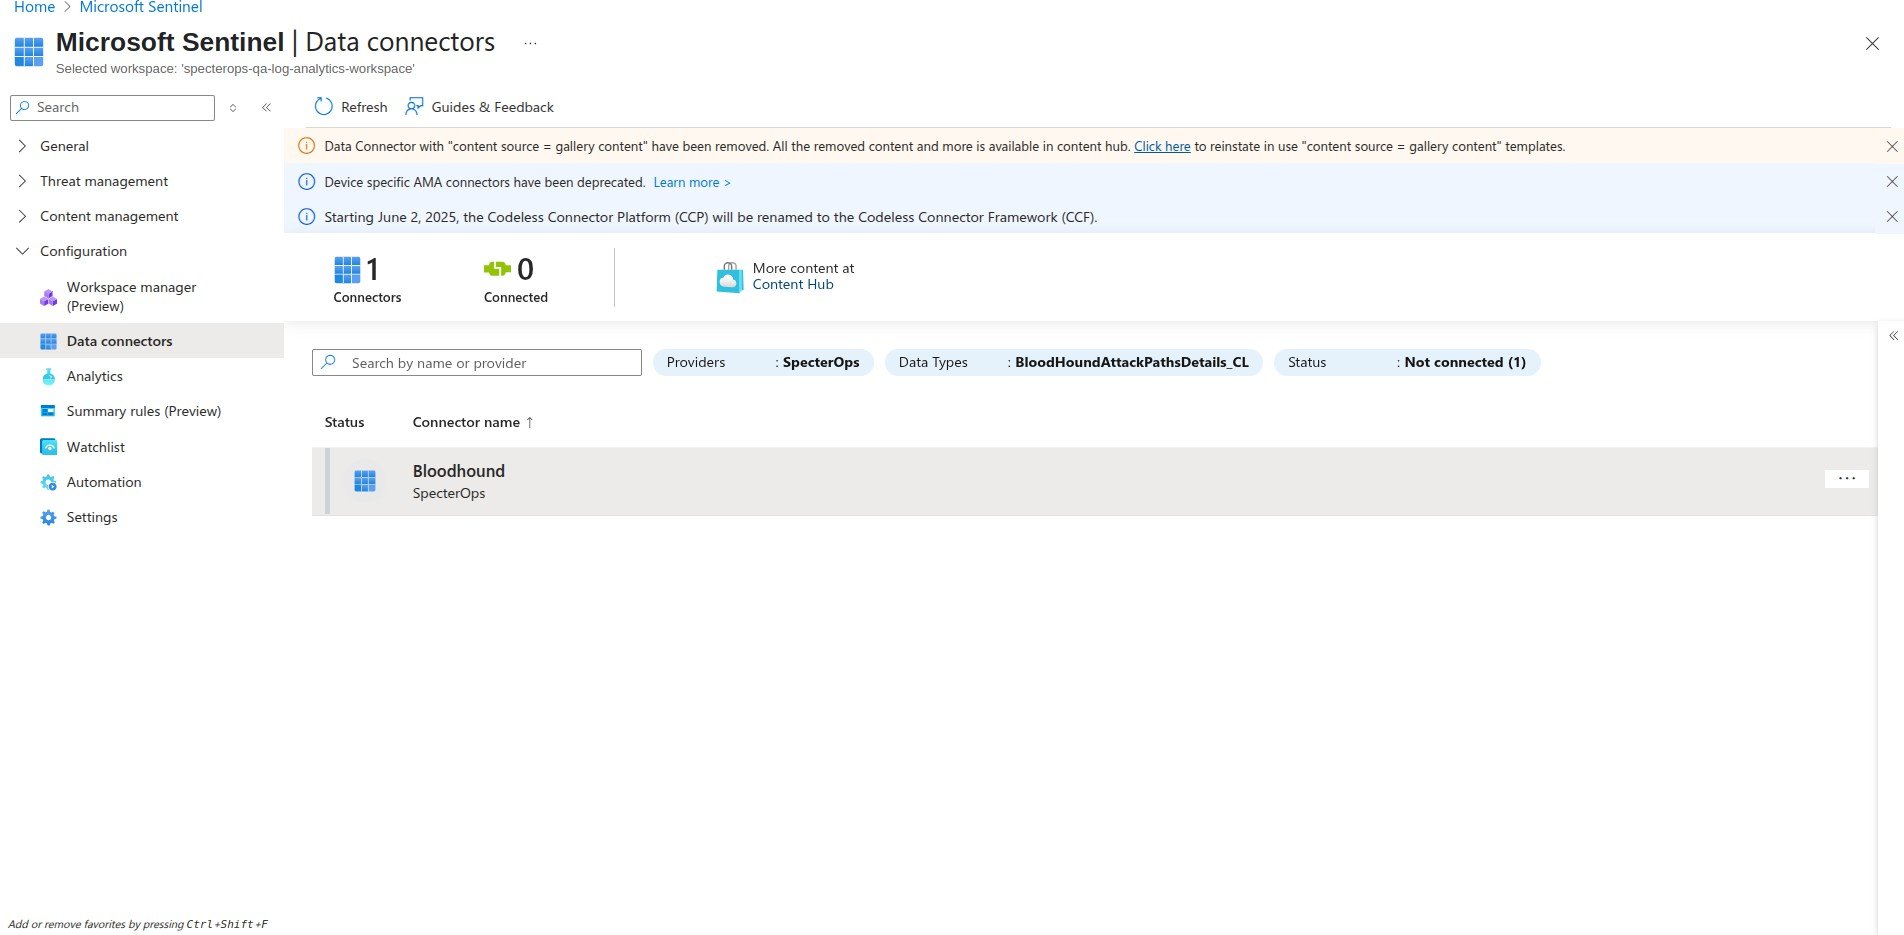This screenshot has width=1904, height=935.
Task: Focus the sidebar Search field
Action: pos(112,107)
